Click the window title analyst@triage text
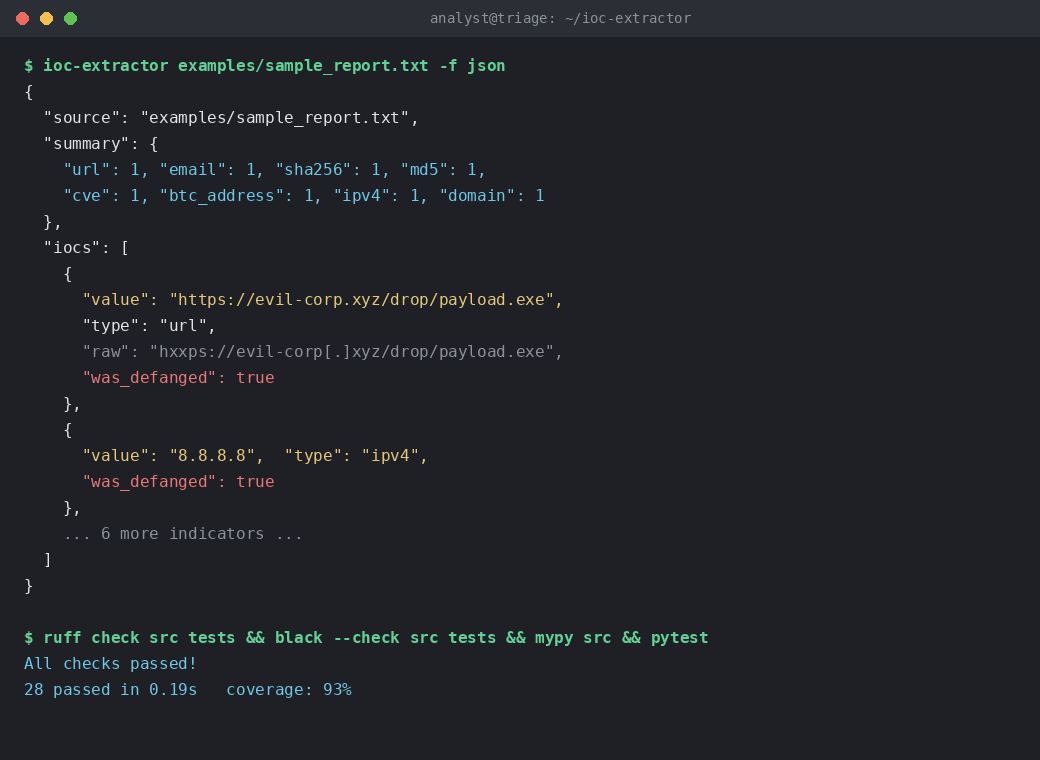 pos(560,19)
